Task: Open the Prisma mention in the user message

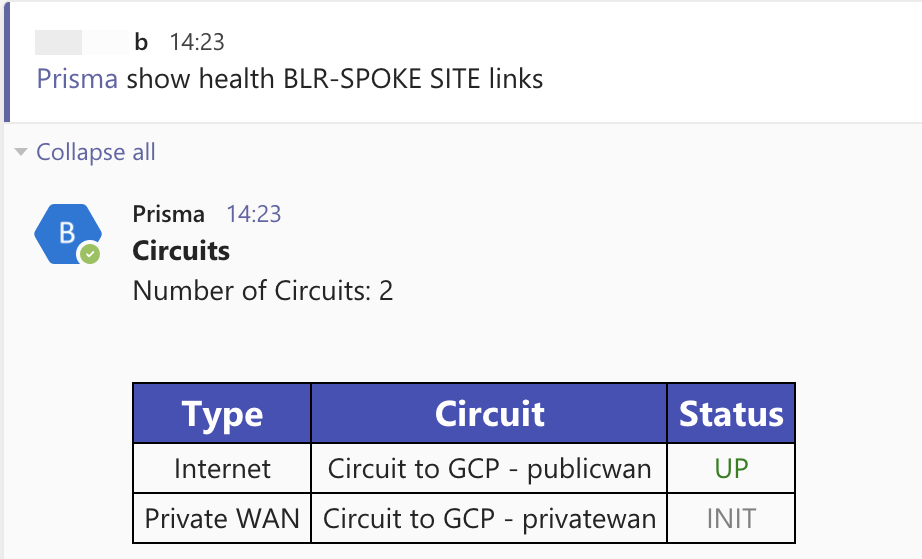Action: [x=77, y=79]
